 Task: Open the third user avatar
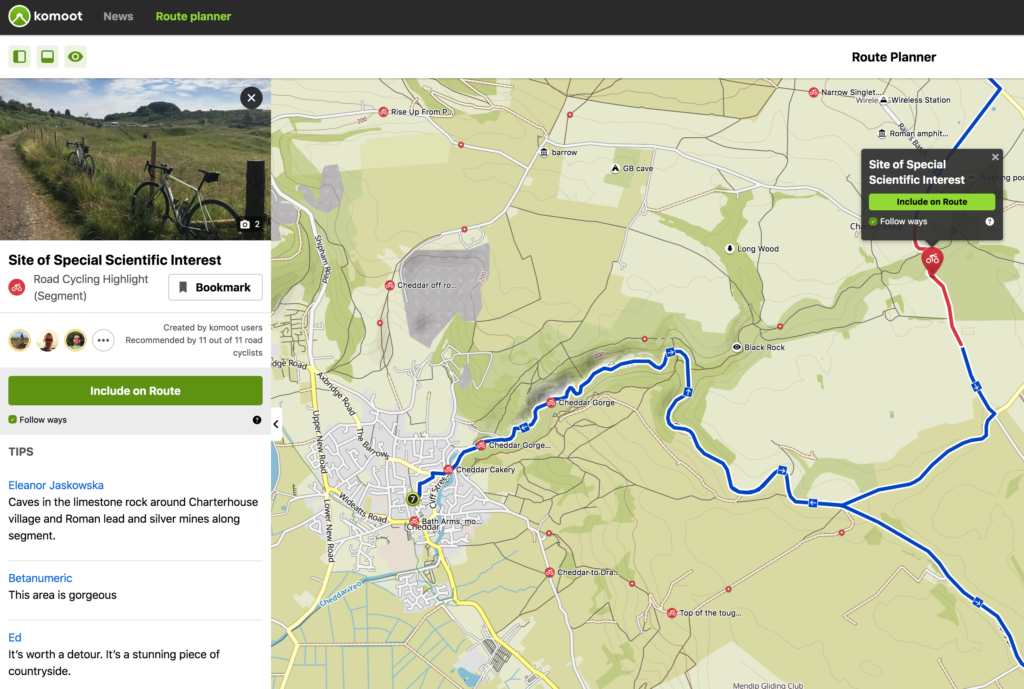pyautogui.click(x=76, y=340)
